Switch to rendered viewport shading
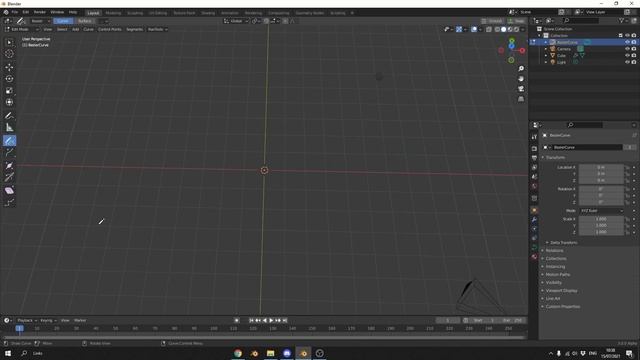This screenshot has height=360, width=640. click(x=516, y=29)
